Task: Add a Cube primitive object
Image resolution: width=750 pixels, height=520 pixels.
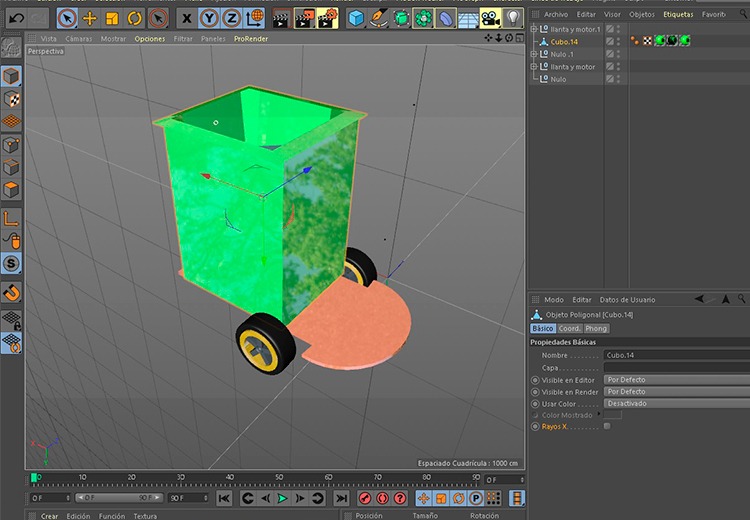Action: 357,17
